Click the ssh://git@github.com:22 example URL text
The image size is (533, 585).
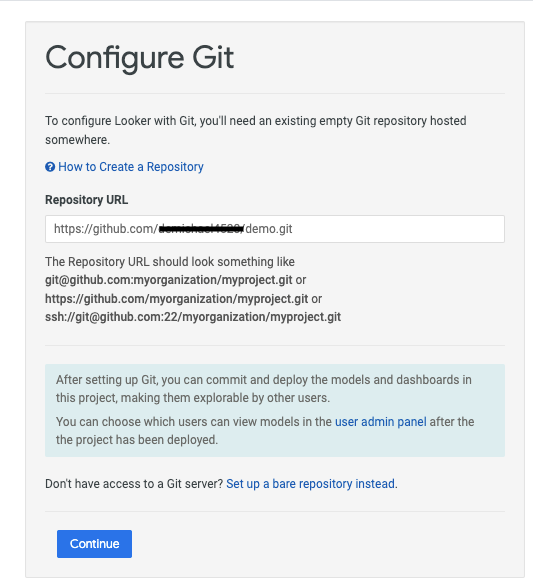click(x=193, y=317)
